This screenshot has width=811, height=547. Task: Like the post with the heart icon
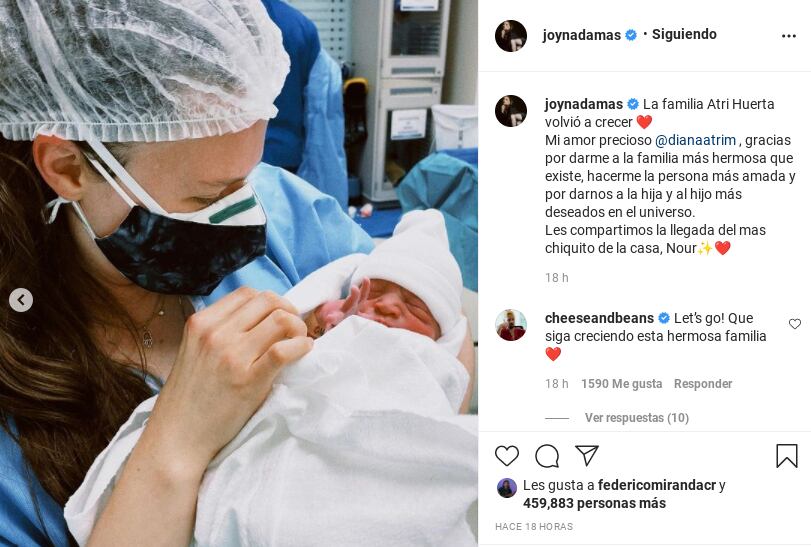(x=507, y=456)
